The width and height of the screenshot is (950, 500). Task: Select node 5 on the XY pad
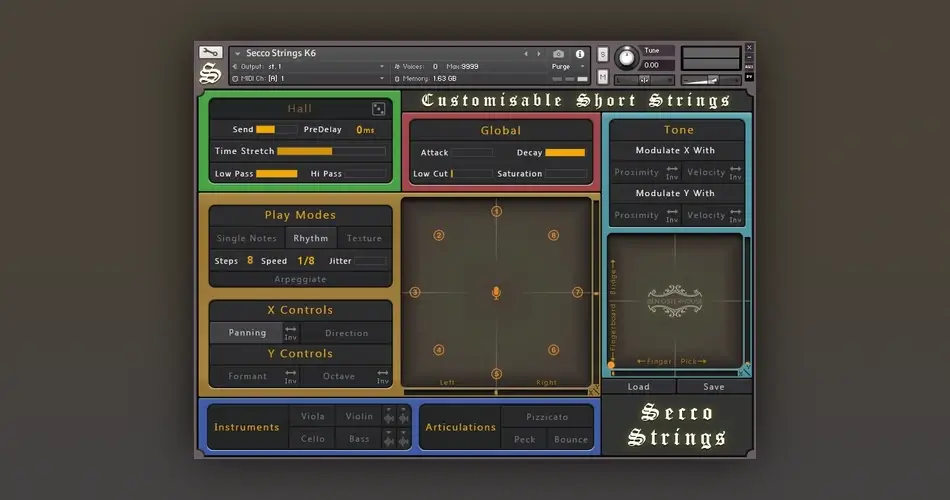(x=496, y=374)
